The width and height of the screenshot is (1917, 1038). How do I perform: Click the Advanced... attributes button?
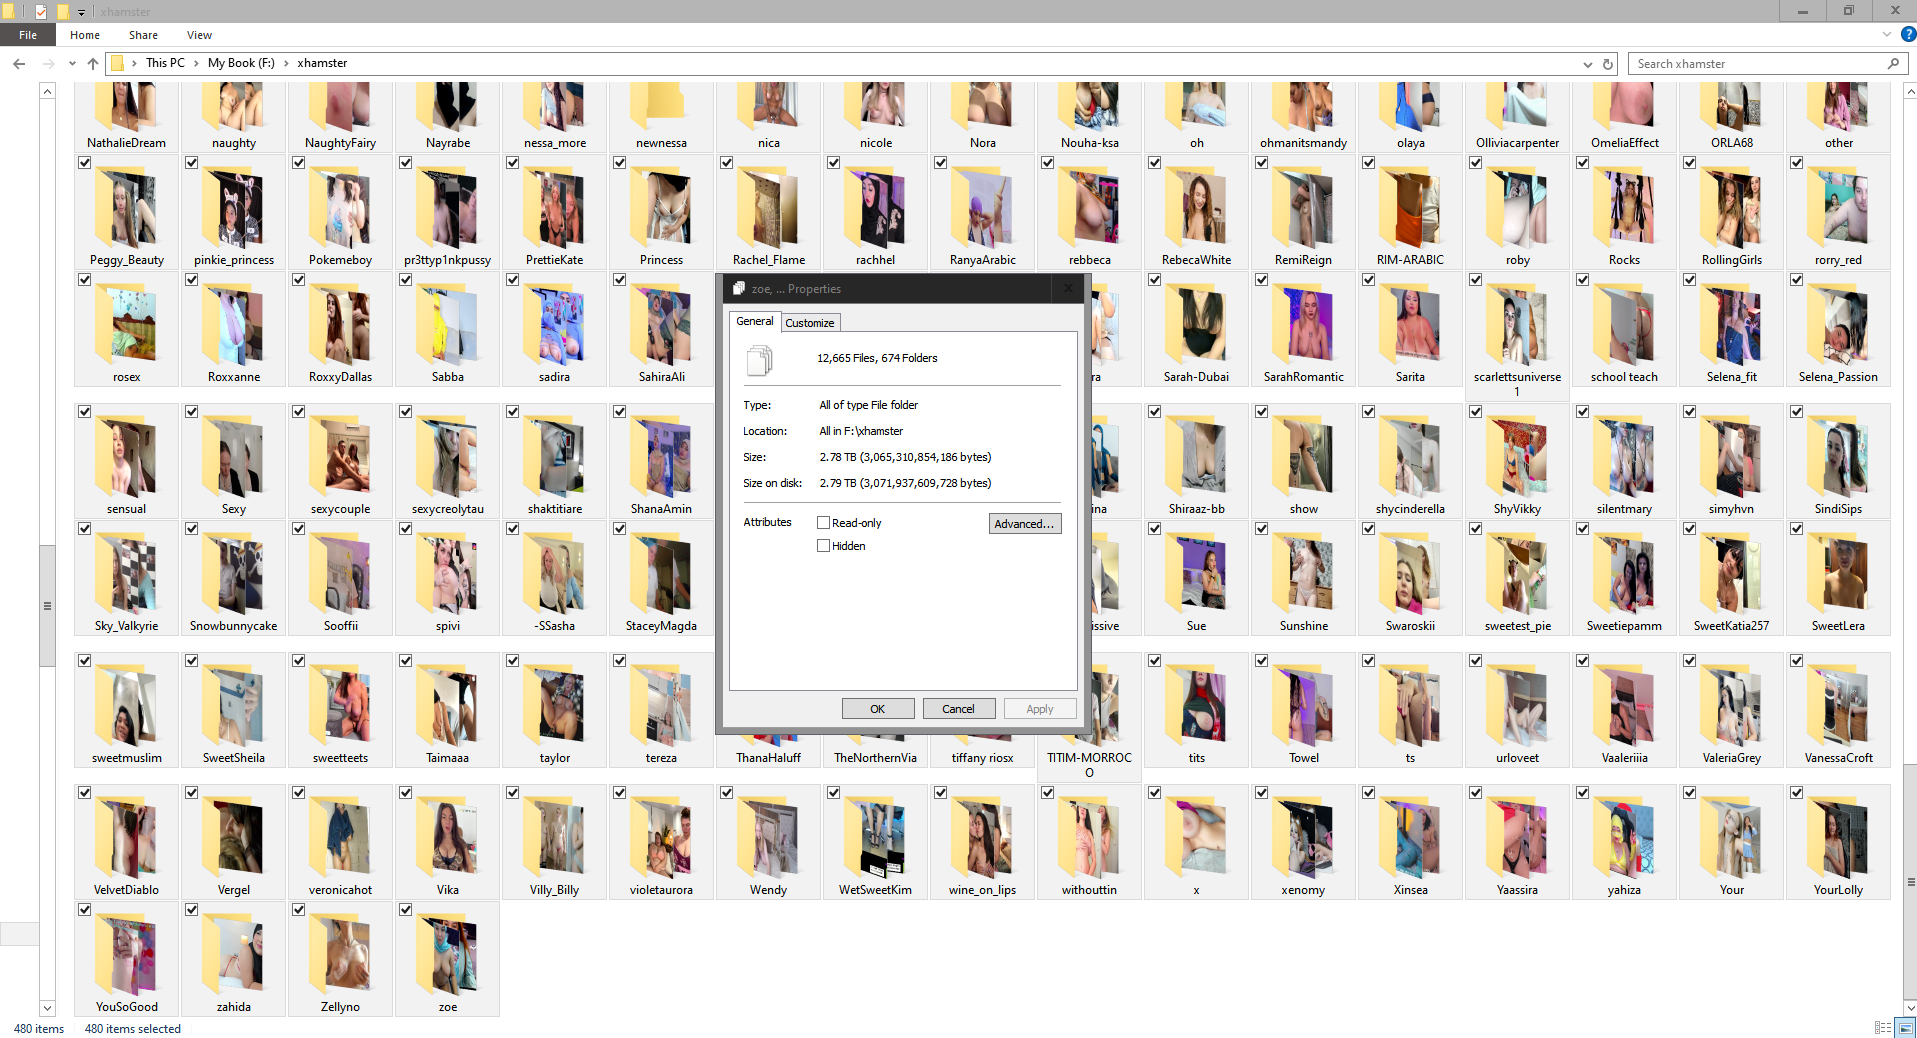tap(1025, 524)
